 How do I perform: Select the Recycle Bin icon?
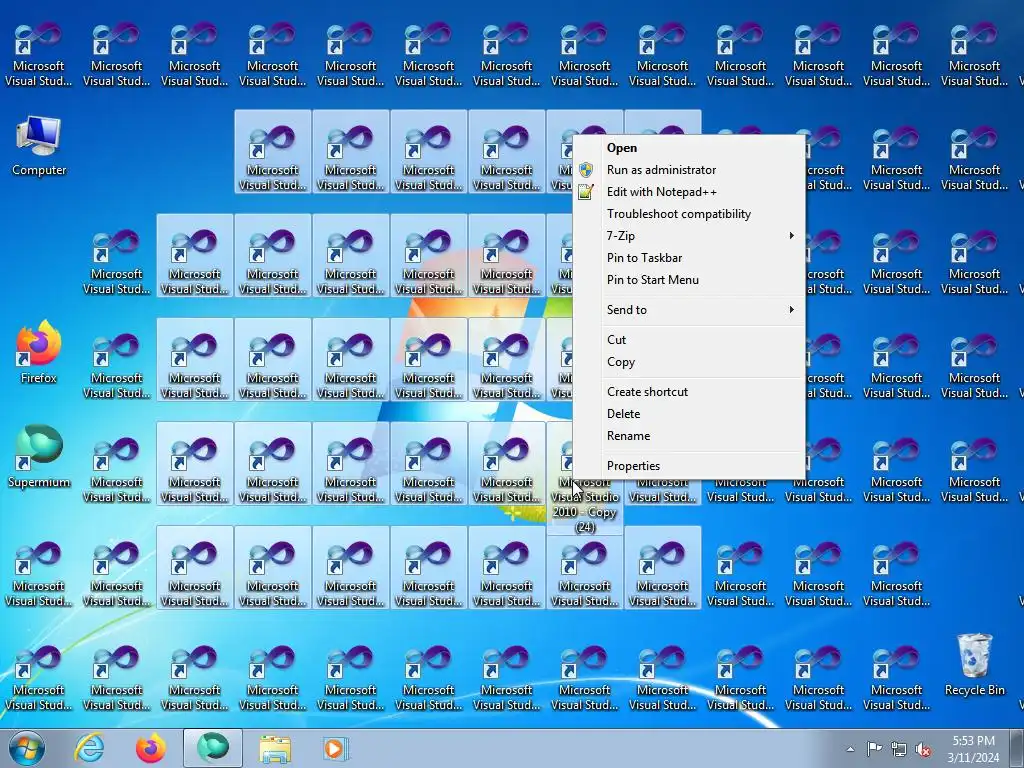point(974,665)
